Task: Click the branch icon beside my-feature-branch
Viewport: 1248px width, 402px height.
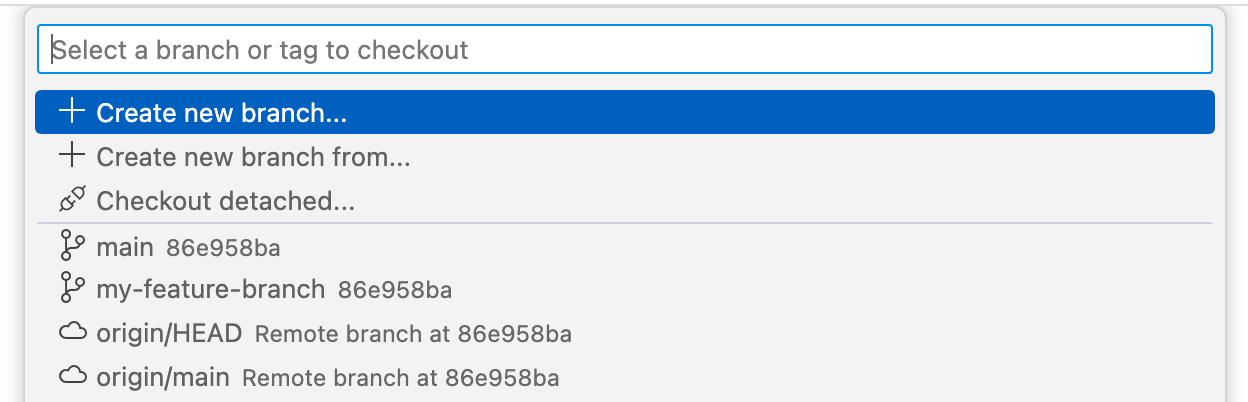Action: coord(71,290)
